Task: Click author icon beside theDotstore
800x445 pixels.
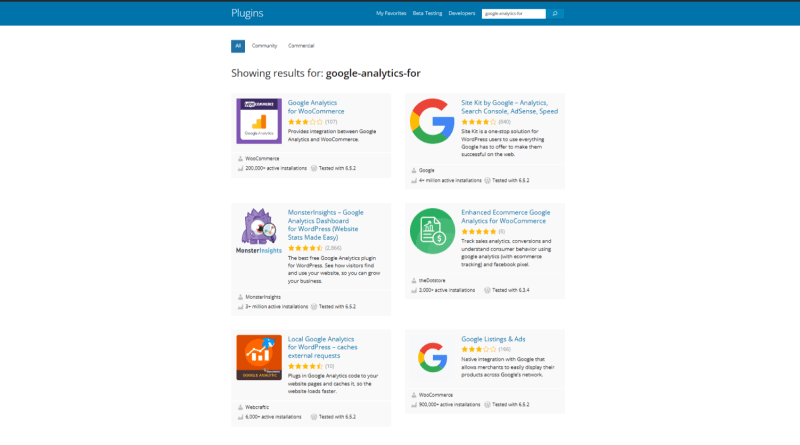Action: [x=414, y=281]
